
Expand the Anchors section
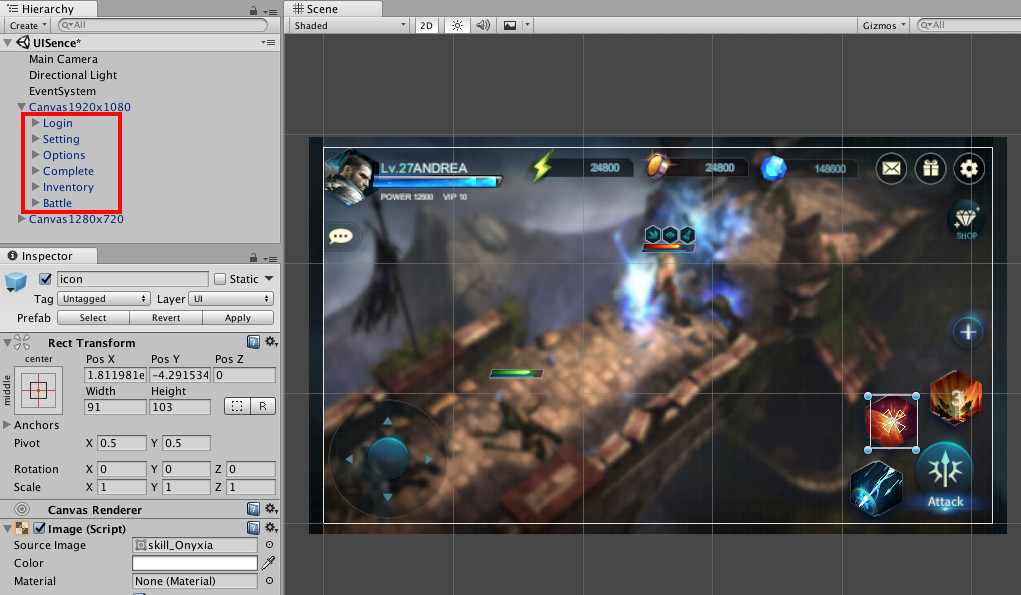click(7, 424)
